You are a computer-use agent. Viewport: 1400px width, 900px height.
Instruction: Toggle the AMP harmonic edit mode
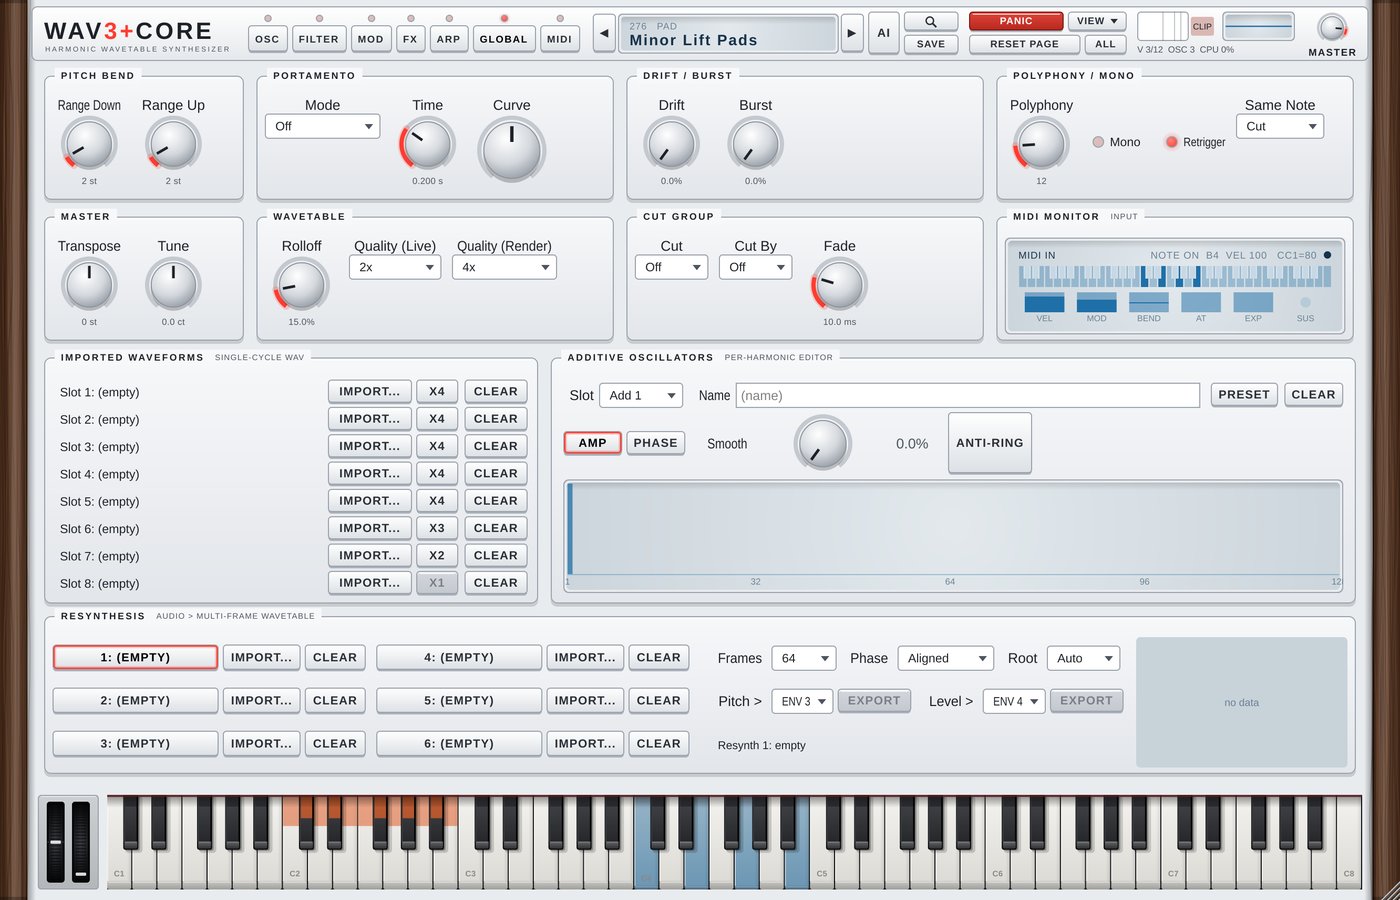point(592,443)
